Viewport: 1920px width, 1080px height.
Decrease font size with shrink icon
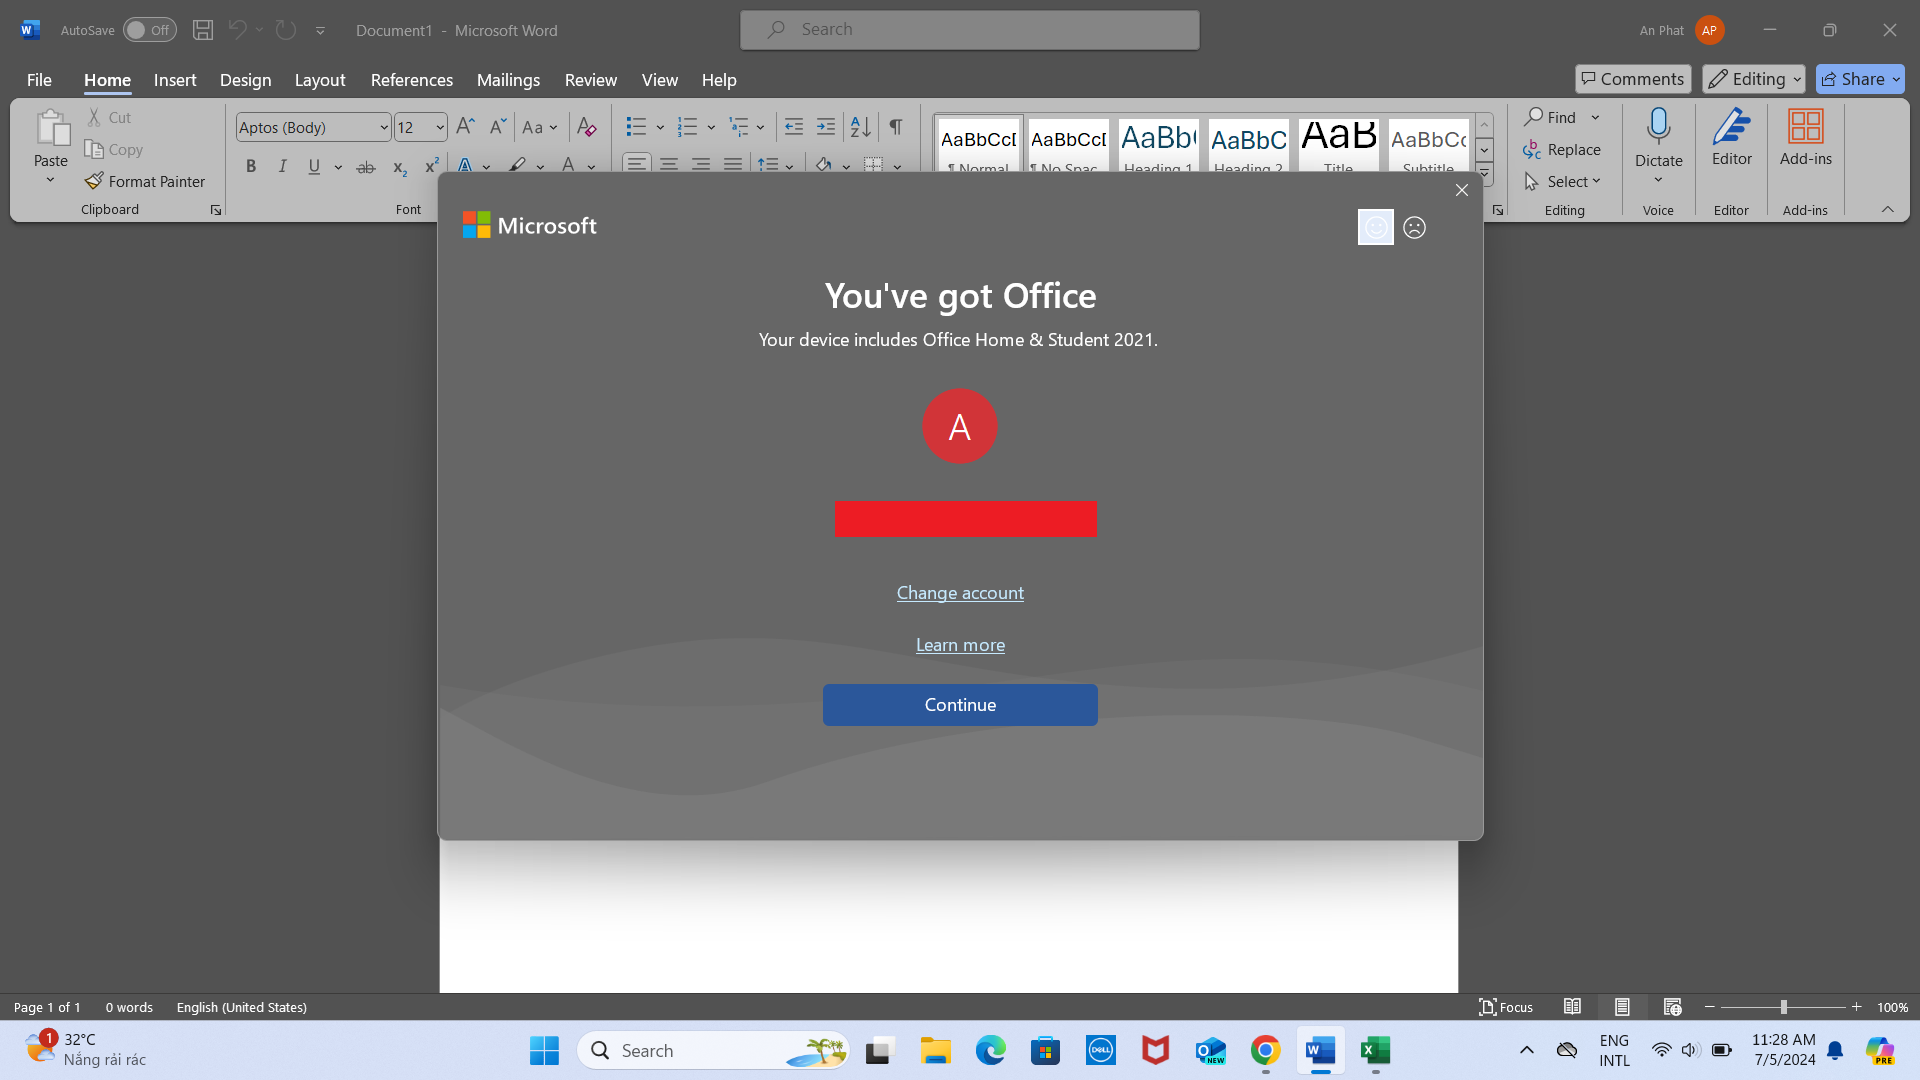point(497,127)
